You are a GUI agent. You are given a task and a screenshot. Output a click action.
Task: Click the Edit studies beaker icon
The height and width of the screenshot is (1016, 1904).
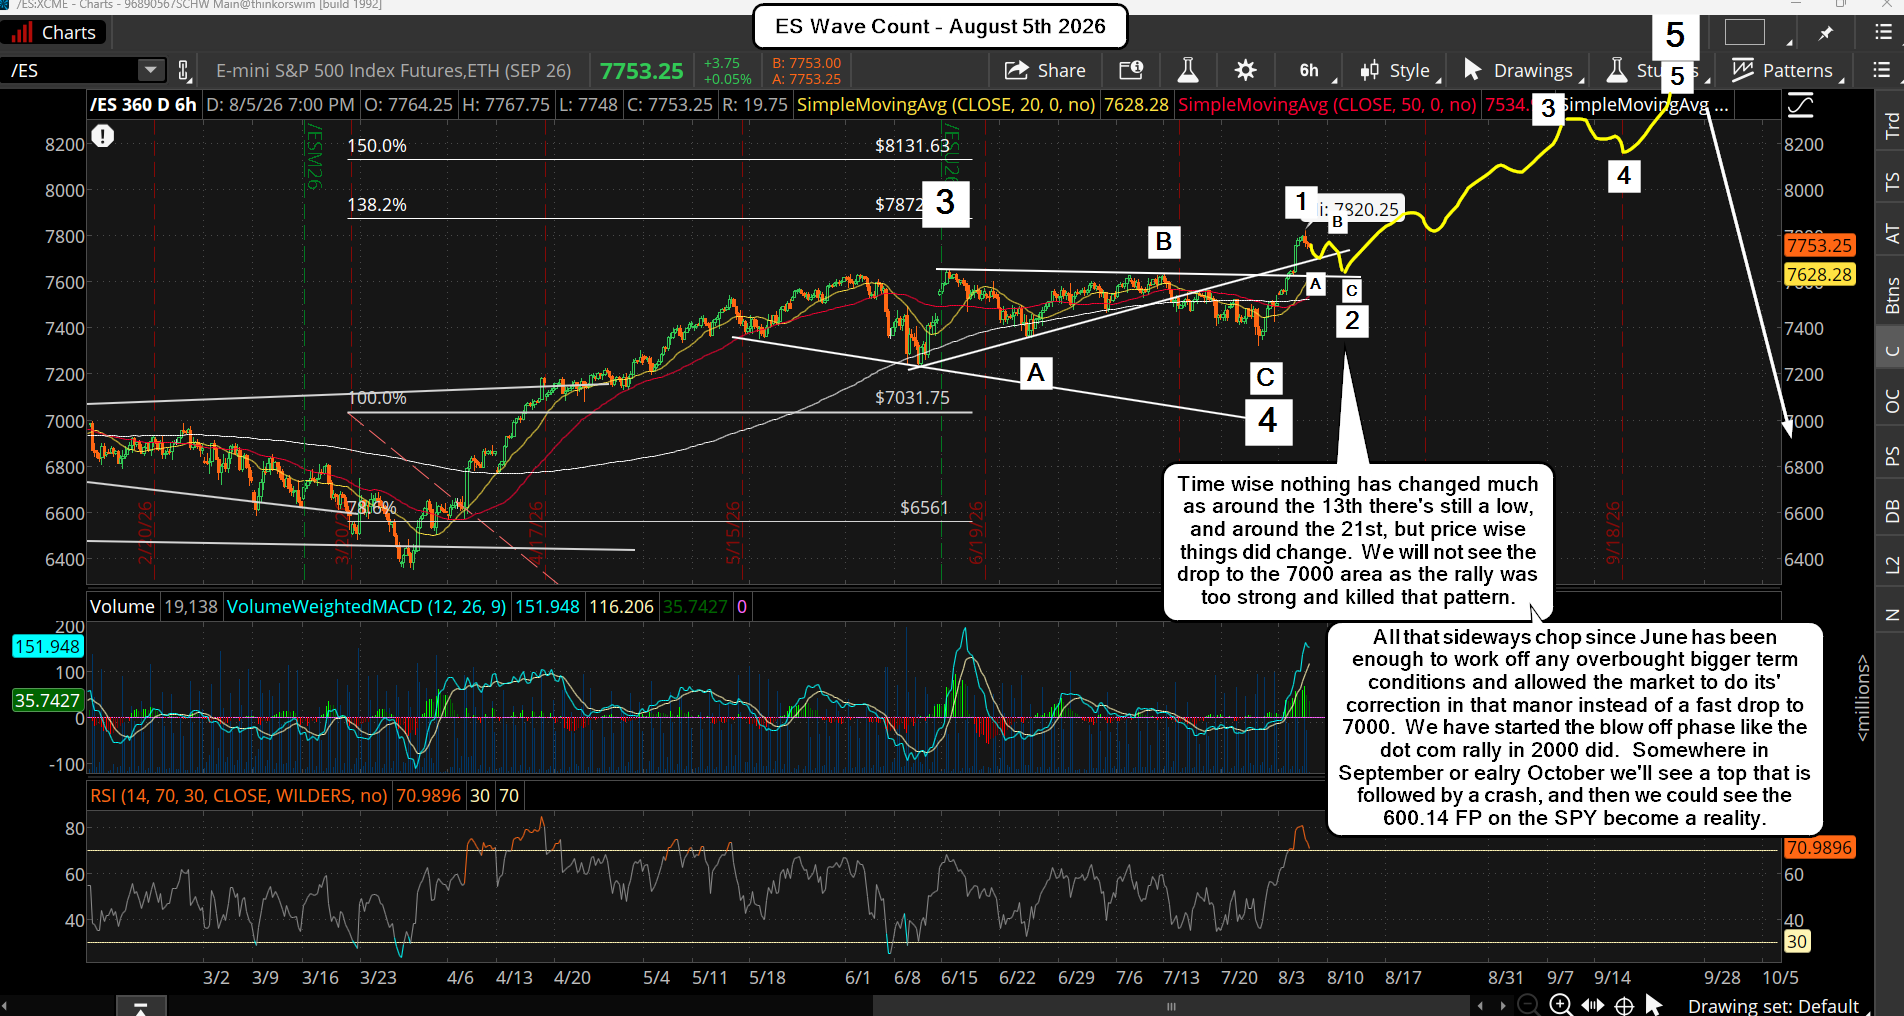point(1187,70)
